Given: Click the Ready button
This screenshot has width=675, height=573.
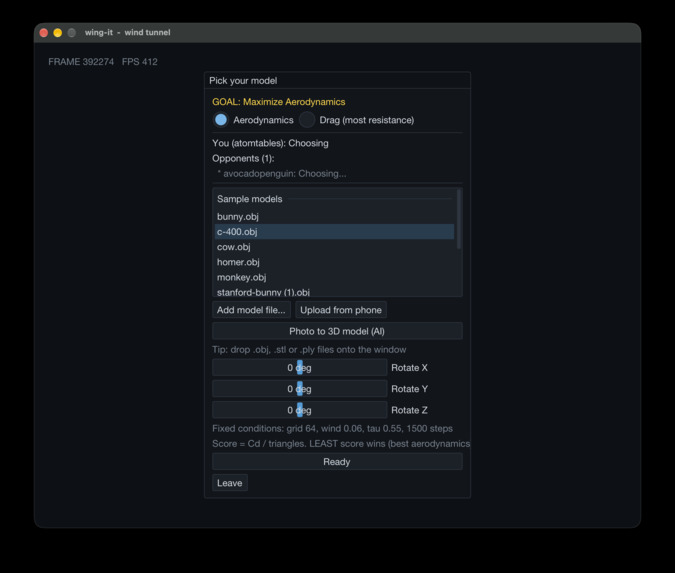Looking at the screenshot, I should click(x=337, y=461).
